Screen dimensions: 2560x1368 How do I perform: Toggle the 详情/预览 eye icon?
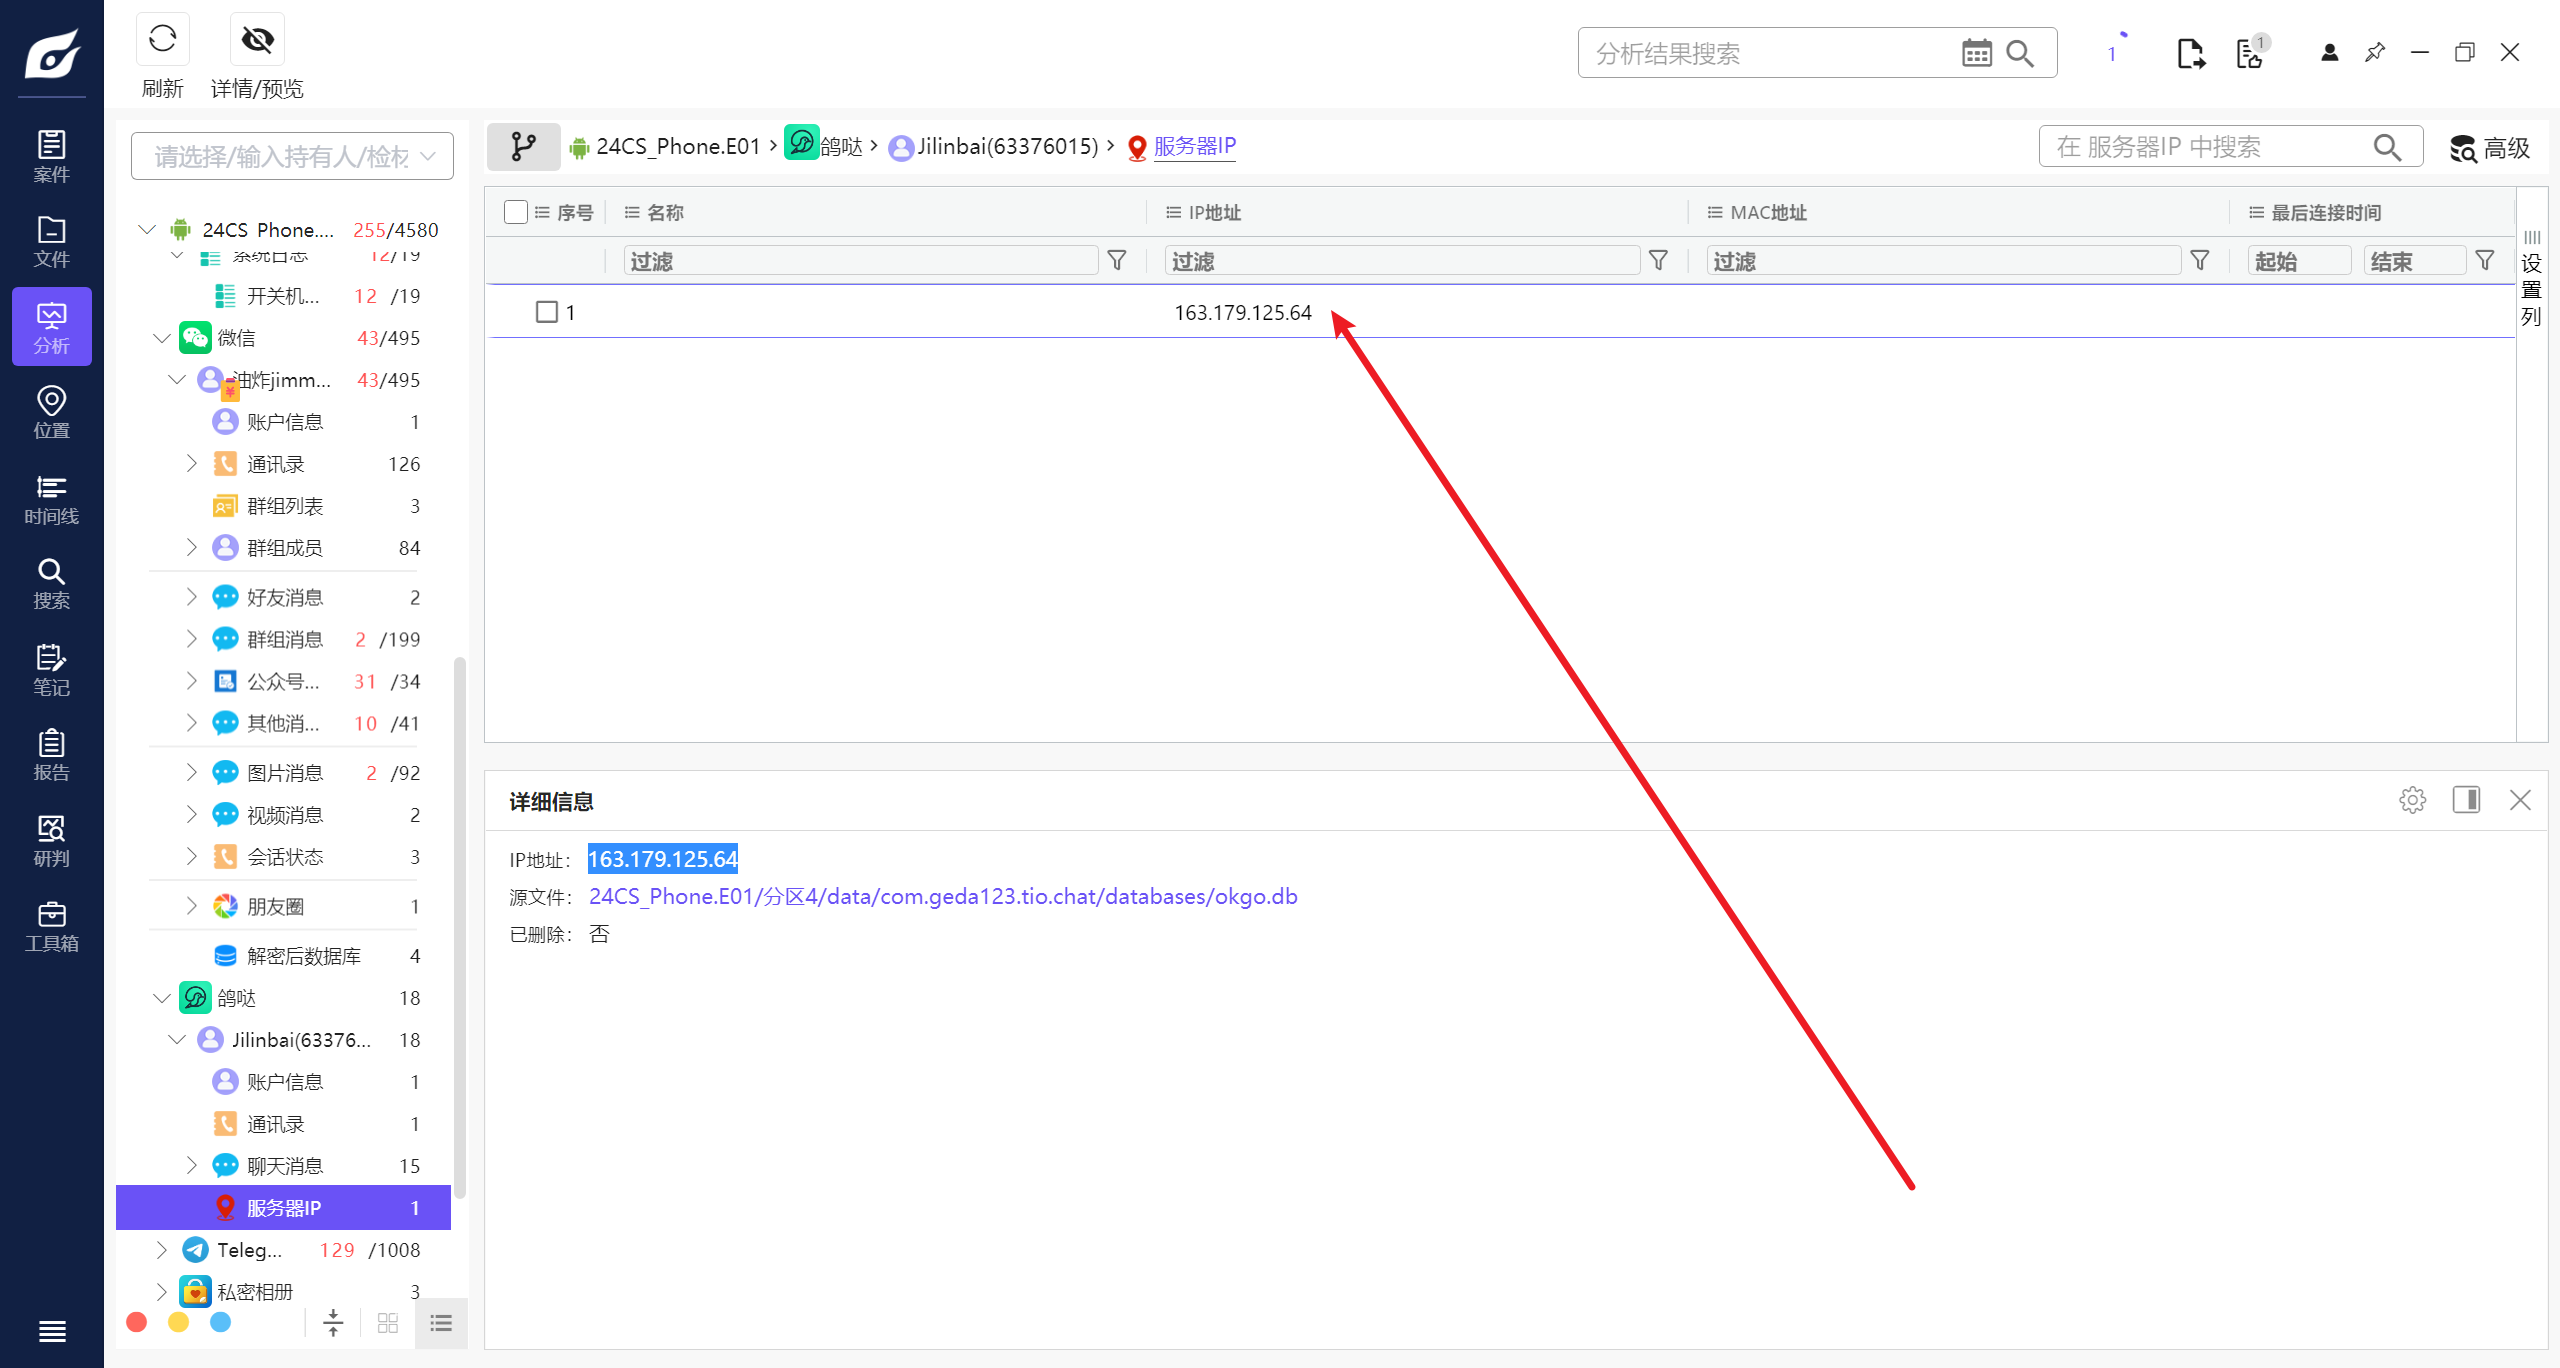[257, 40]
